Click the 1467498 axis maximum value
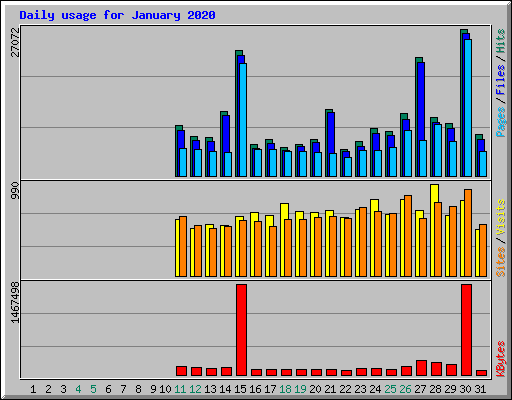The width and height of the screenshot is (512, 400). pyautogui.click(x=15, y=302)
